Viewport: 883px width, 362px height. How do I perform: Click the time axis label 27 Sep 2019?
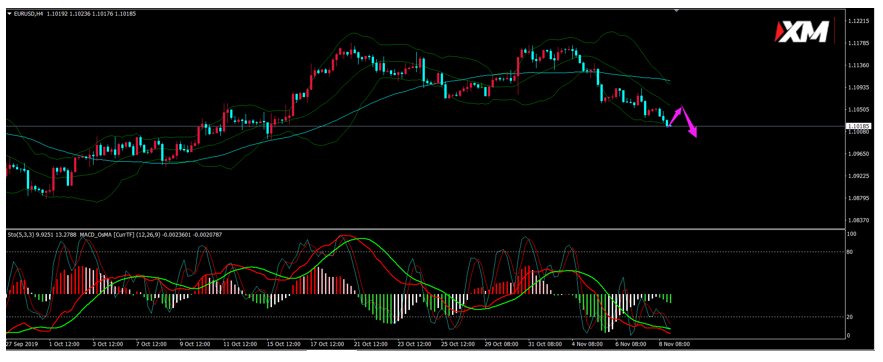(22, 343)
